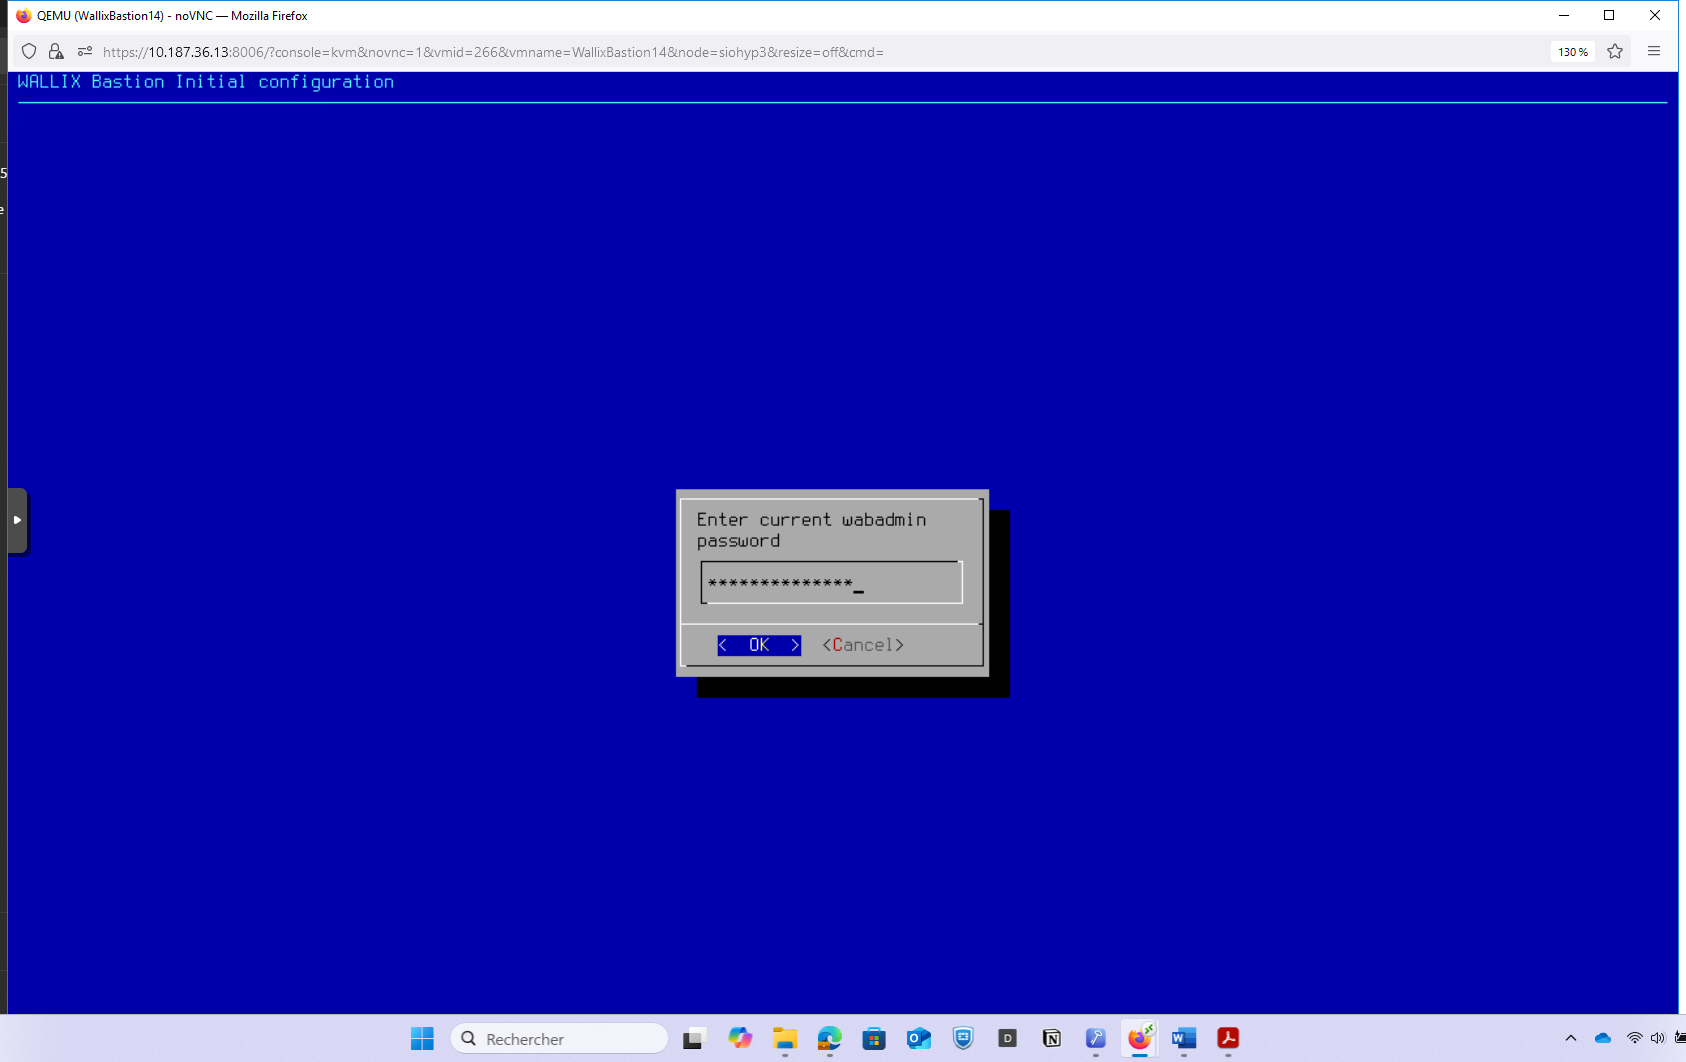
Task: Open the Firefox hamburger menu
Action: click(x=1654, y=52)
